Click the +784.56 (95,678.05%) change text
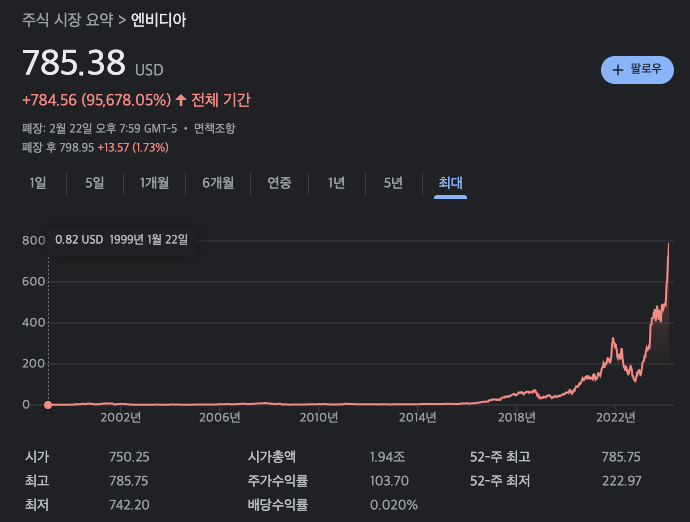 point(96,100)
